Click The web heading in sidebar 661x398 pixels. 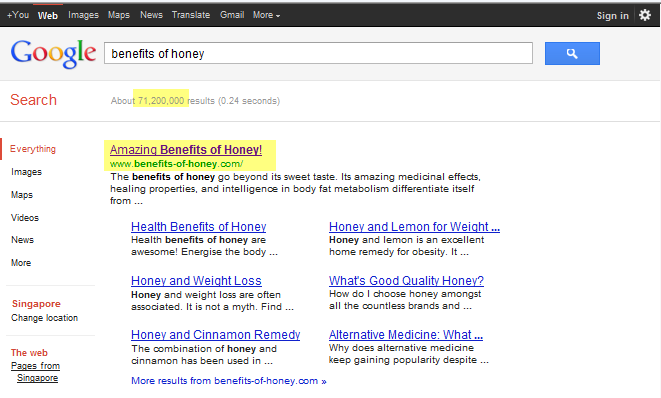[x=29, y=353]
